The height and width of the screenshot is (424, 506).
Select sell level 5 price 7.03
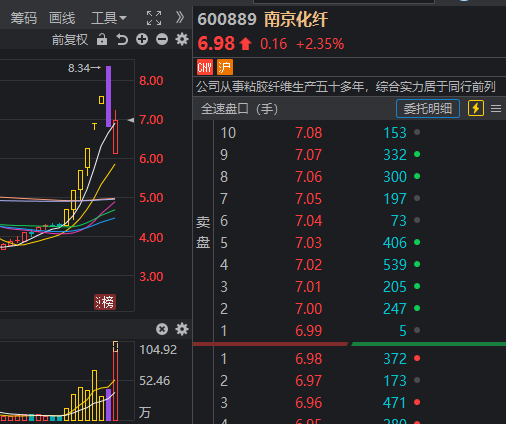click(x=309, y=243)
